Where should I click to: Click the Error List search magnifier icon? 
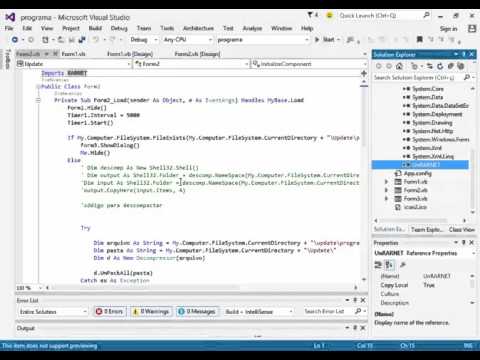click(x=358, y=311)
